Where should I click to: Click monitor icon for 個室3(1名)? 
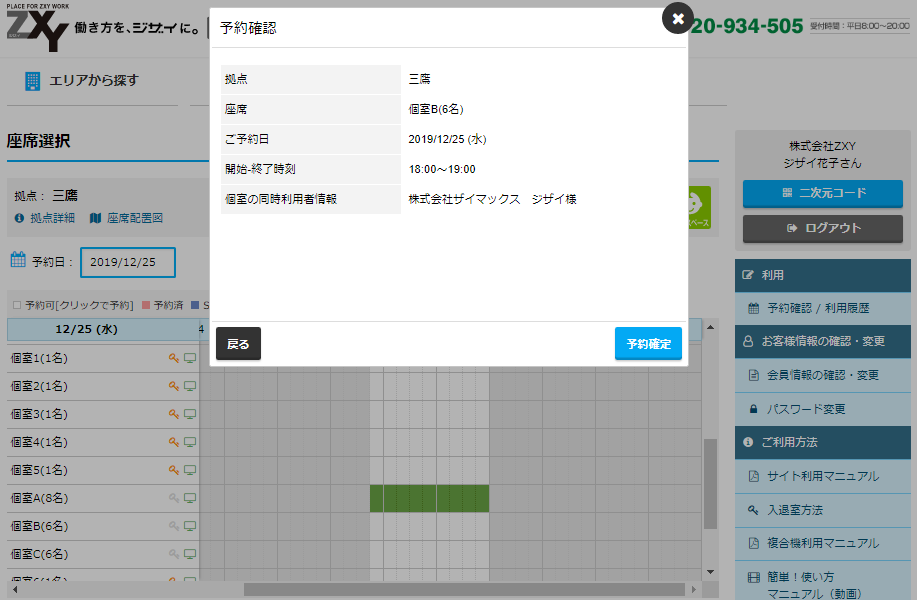190,414
